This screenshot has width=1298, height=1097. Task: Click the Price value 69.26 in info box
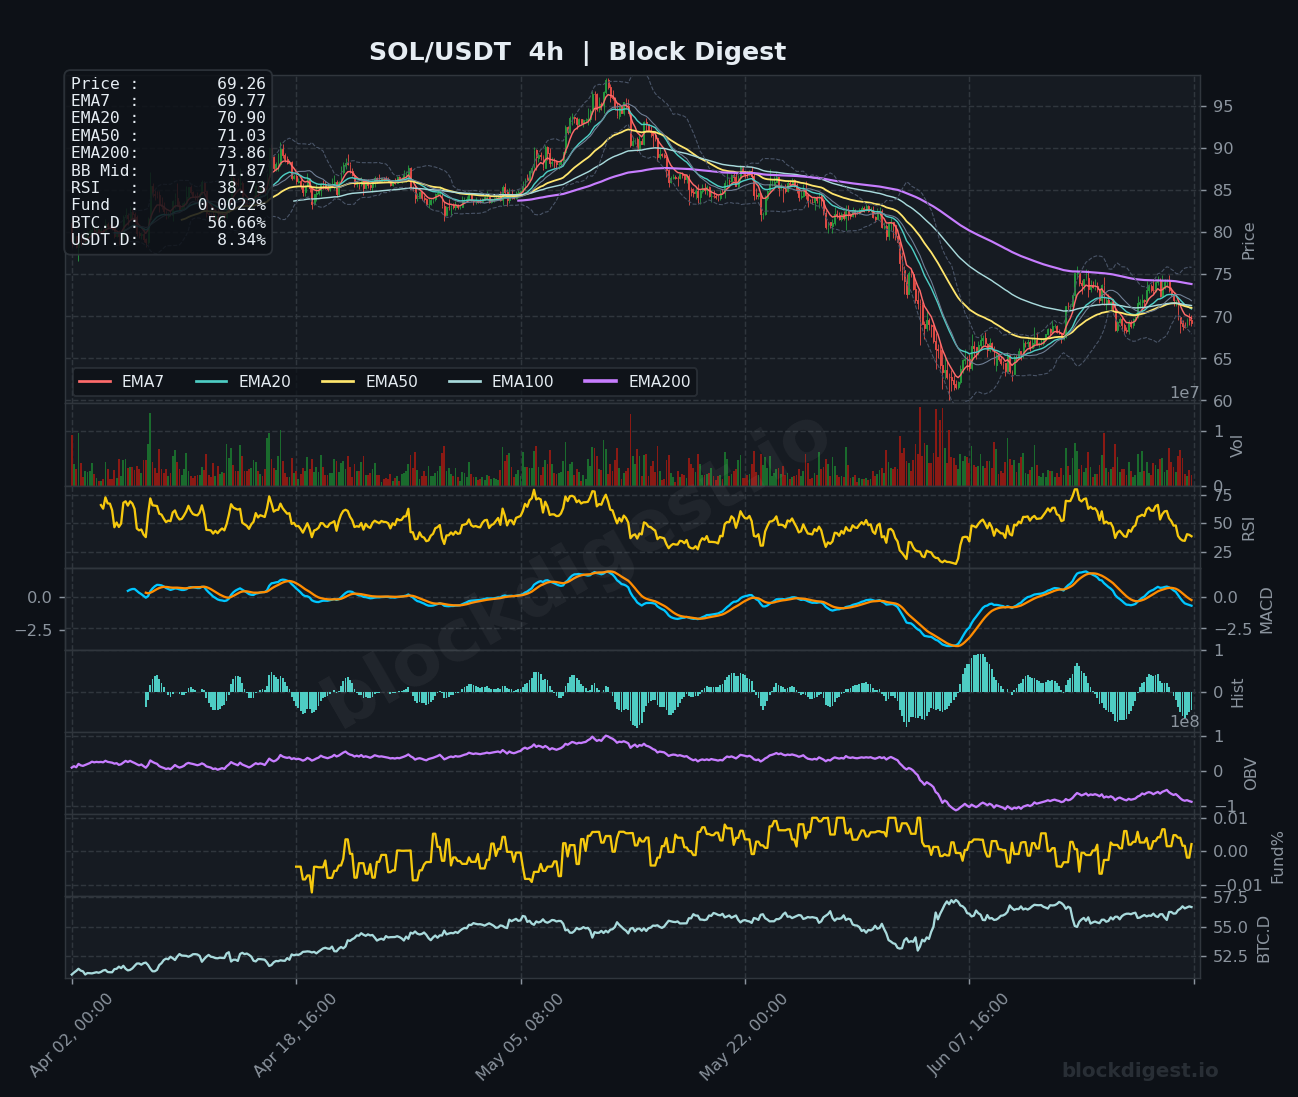click(x=241, y=84)
